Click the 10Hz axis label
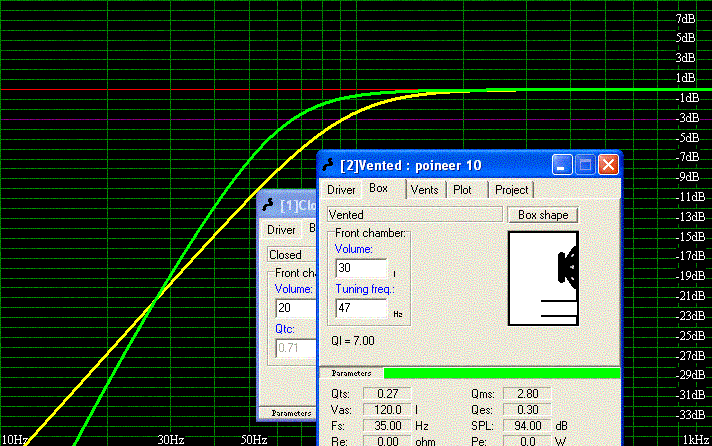Screen dimensions: 712x446 (x=15, y=440)
